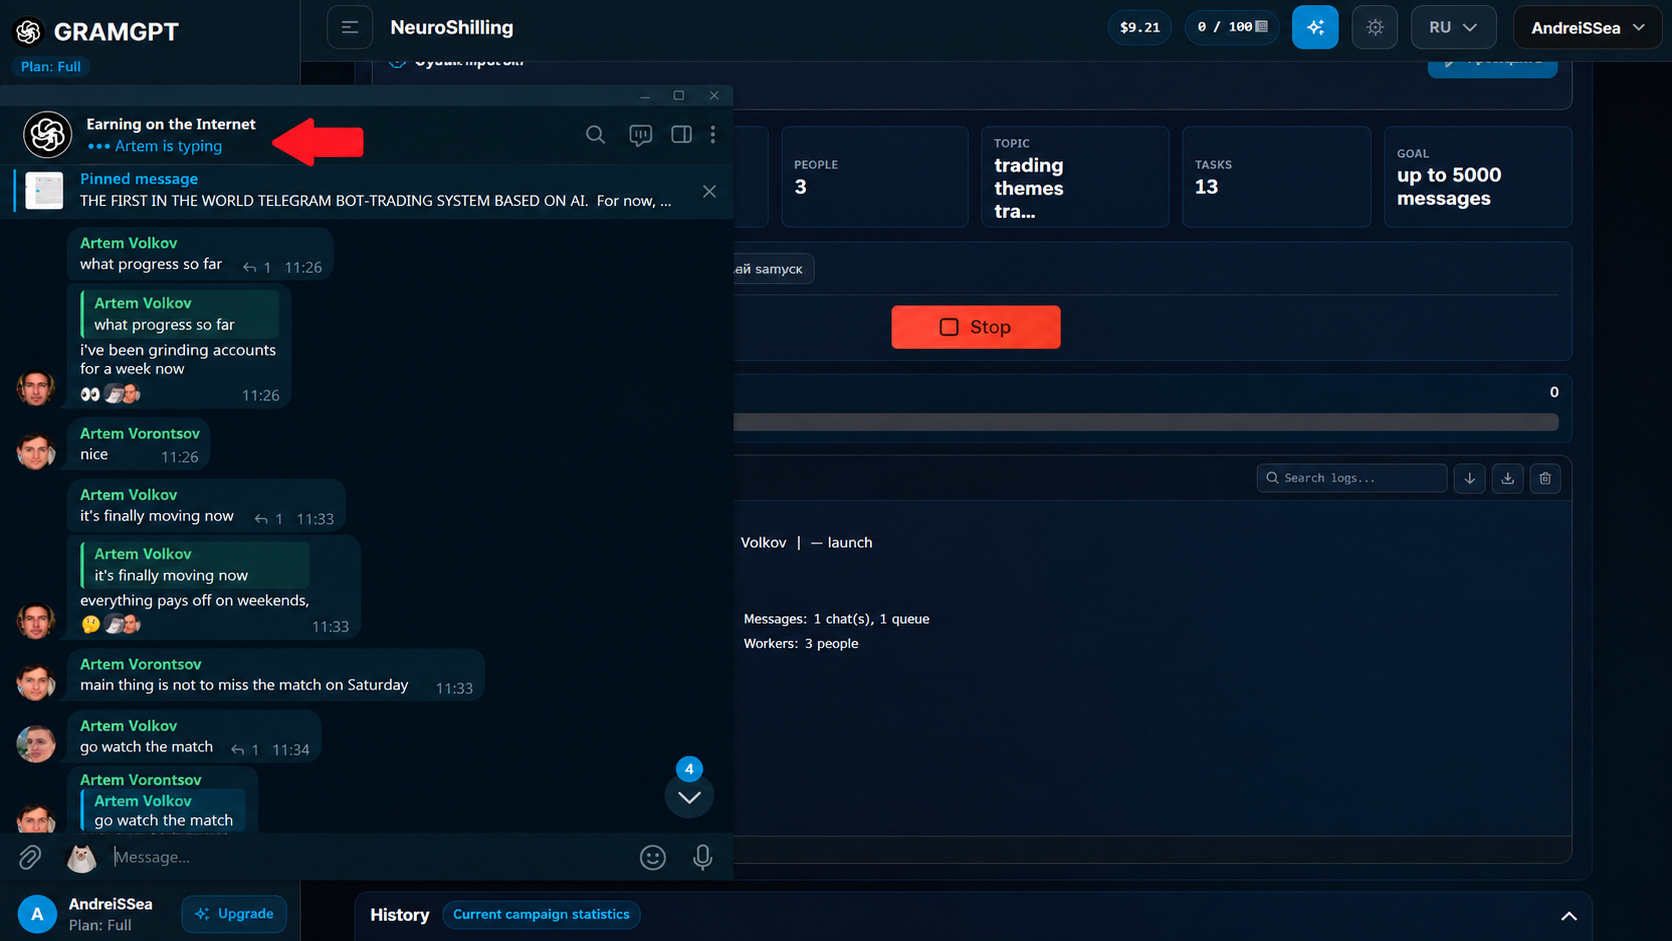Click the 'Workers: 3 people' log line
The width and height of the screenshot is (1672, 941).
point(801,644)
